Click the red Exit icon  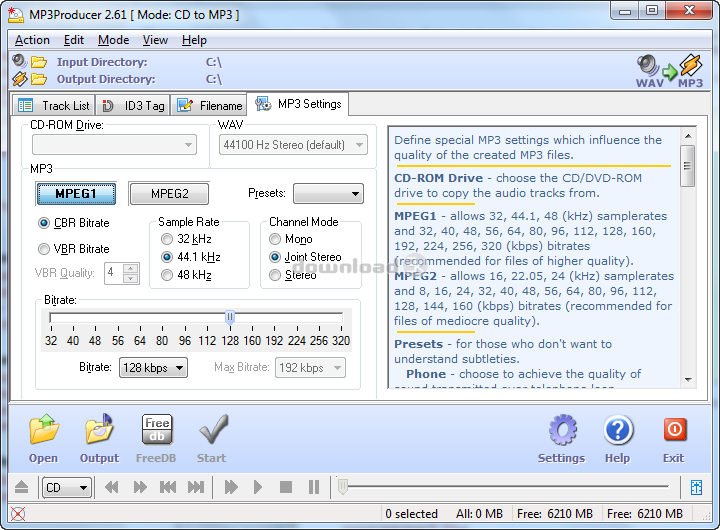pos(675,429)
